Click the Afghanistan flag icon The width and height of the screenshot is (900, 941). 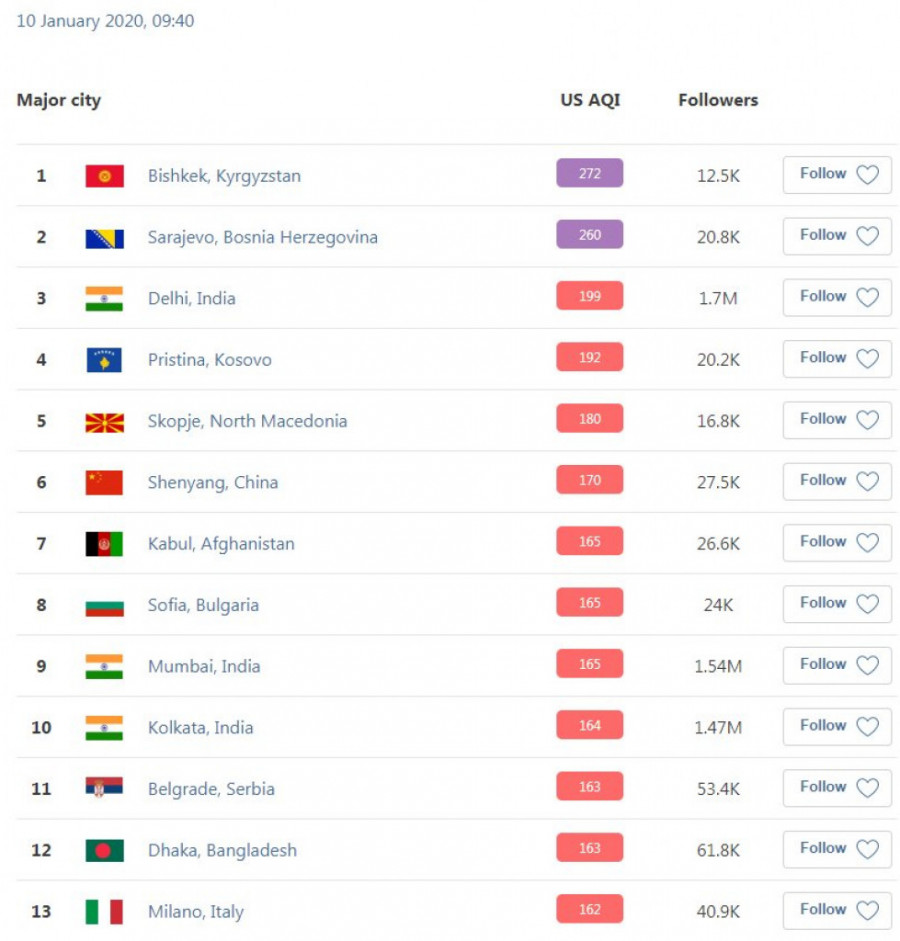104,544
